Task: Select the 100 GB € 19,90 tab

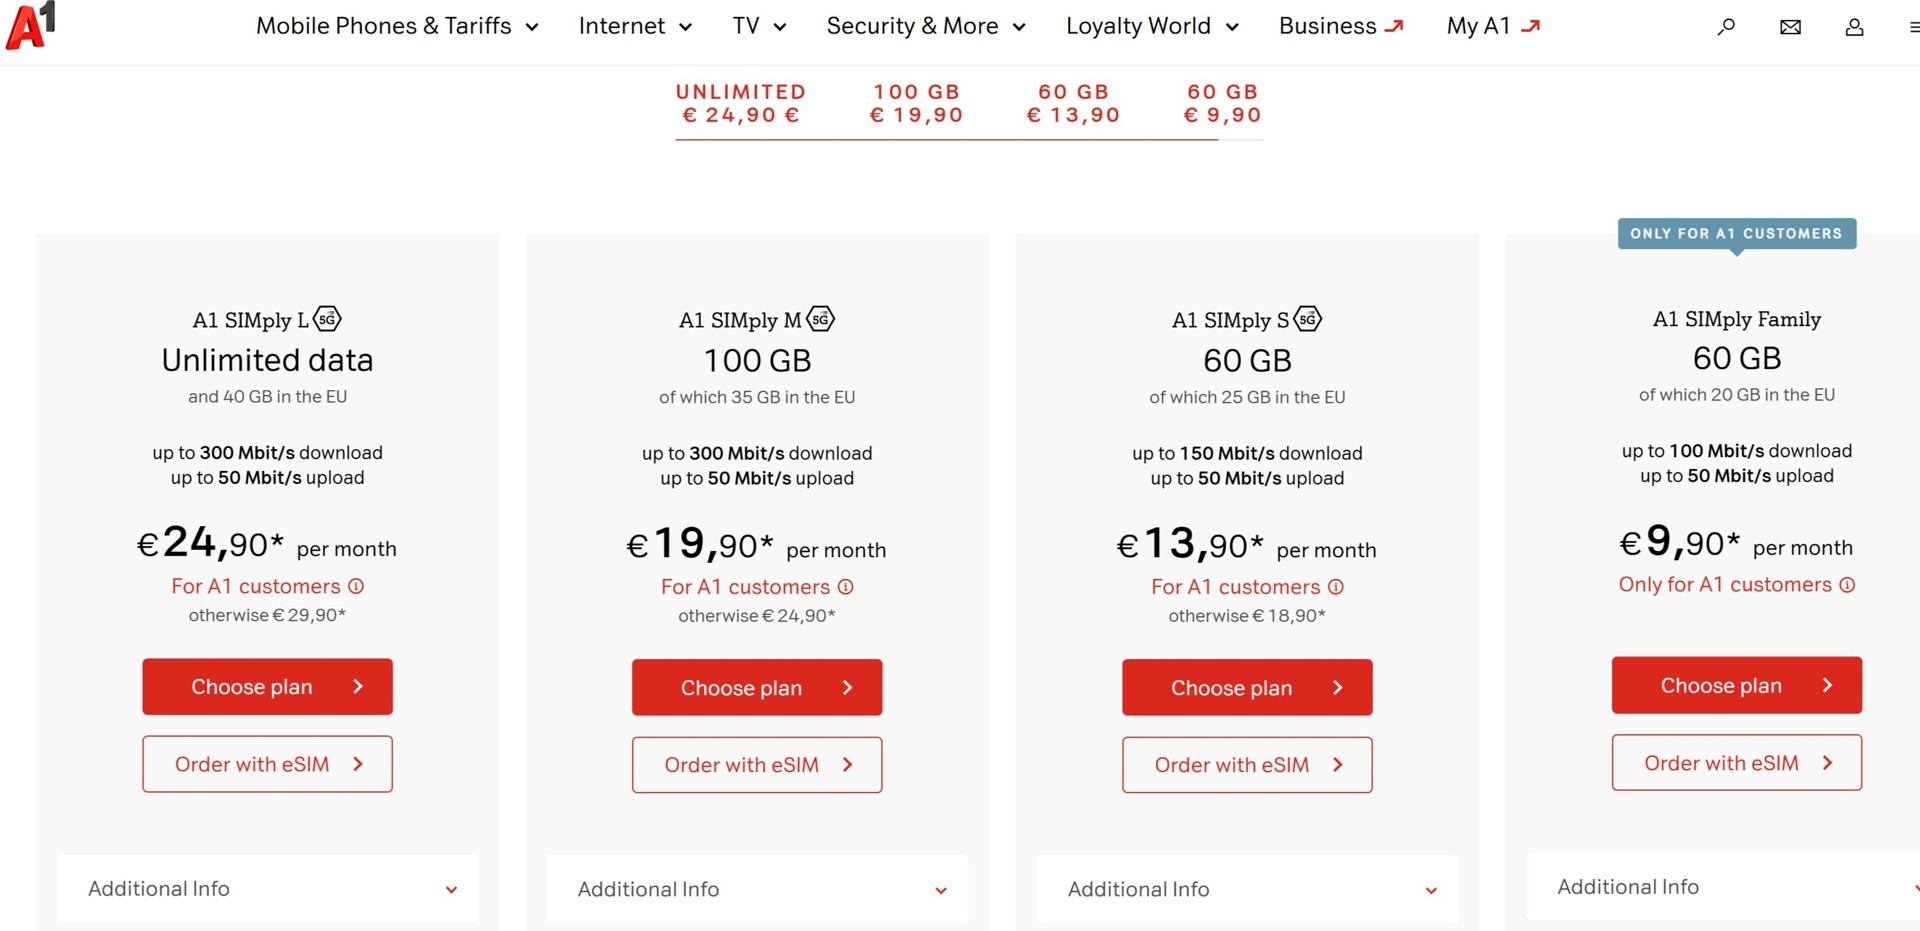Action: (916, 104)
